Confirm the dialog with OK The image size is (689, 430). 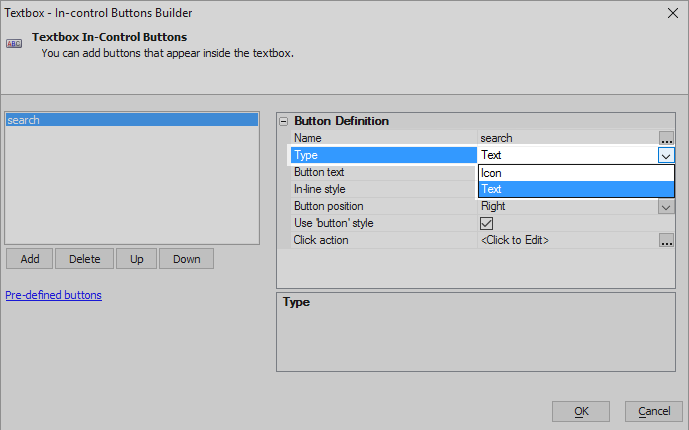tap(580, 411)
